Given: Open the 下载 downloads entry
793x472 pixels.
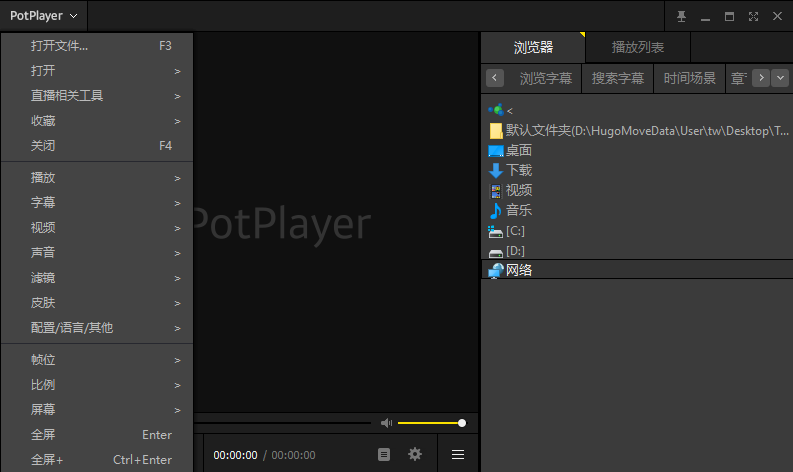Looking at the screenshot, I should point(510,170).
